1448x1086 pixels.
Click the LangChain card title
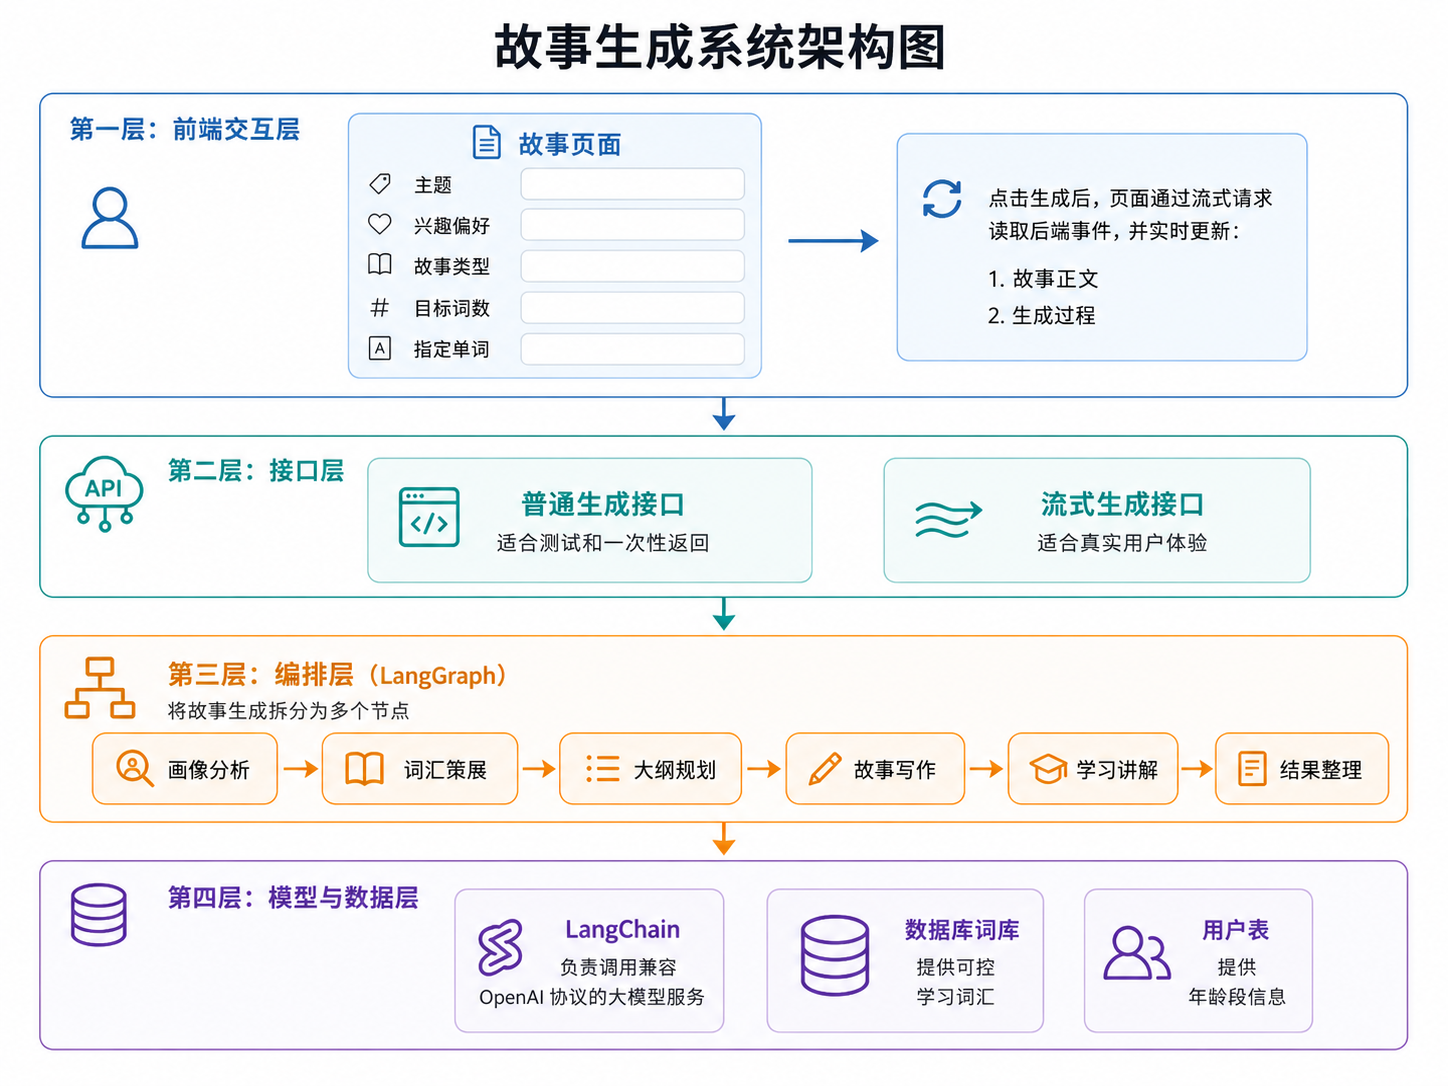click(622, 930)
